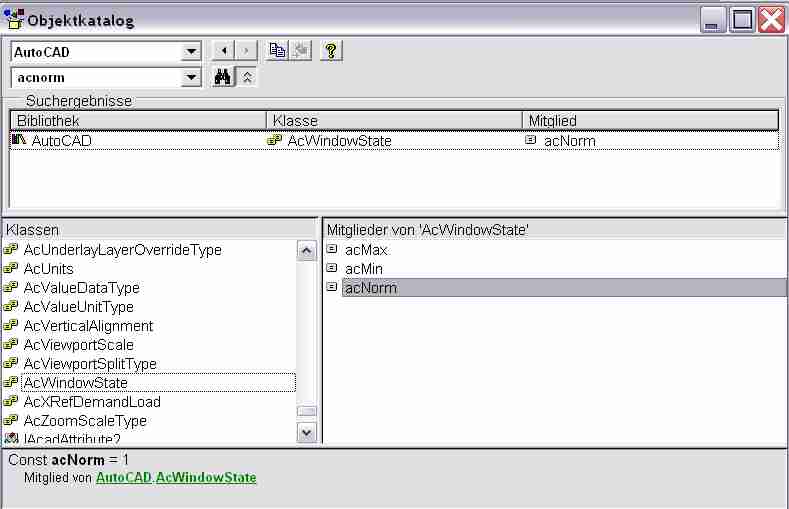This screenshot has height=509, width=789.
Task: Click the enum icon next to AcViewportSplitType
Action: (11, 363)
